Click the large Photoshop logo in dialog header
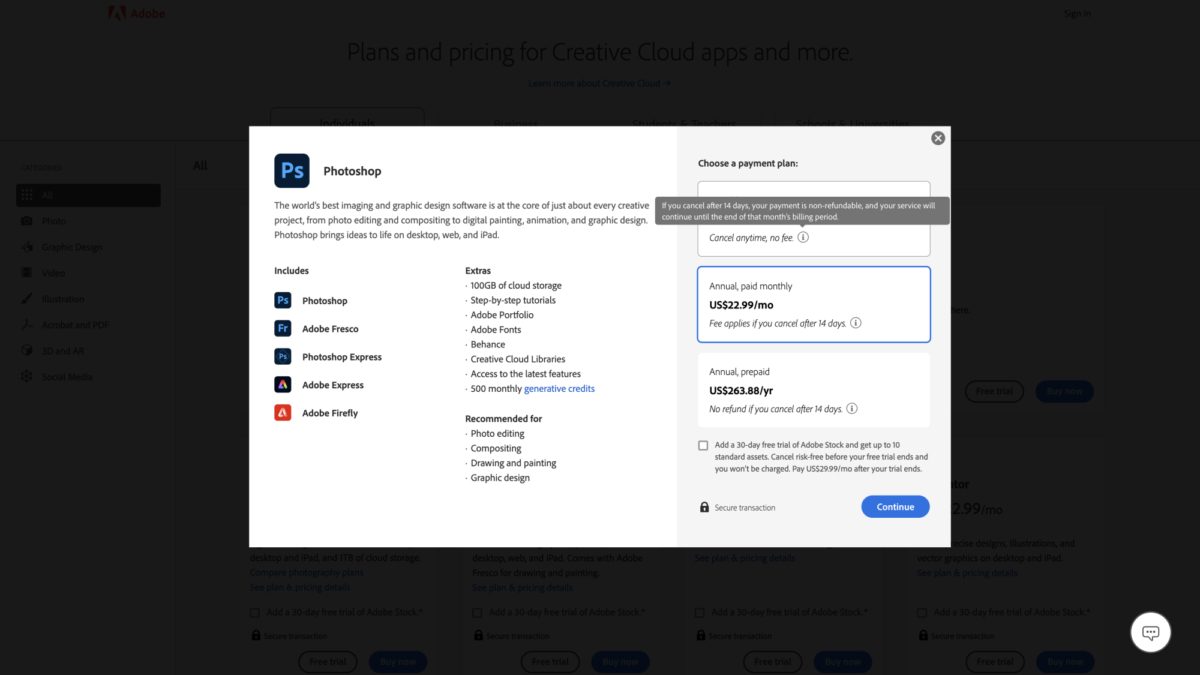The height and width of the screenshot is (675, 1200). (292, 171)
